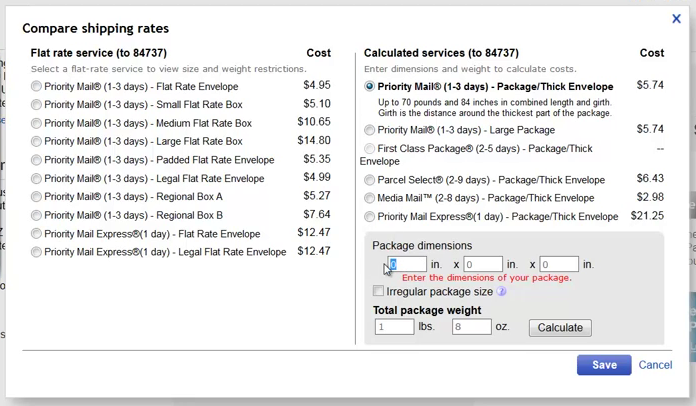696x406 pixels.
Task: Select Priority Mail Express Flat Rate Envelope
Action: [36, 233]
